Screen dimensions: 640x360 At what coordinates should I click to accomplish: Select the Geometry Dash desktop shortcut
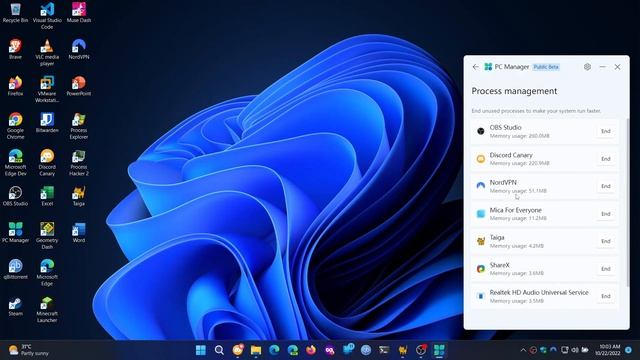(47, 236)
